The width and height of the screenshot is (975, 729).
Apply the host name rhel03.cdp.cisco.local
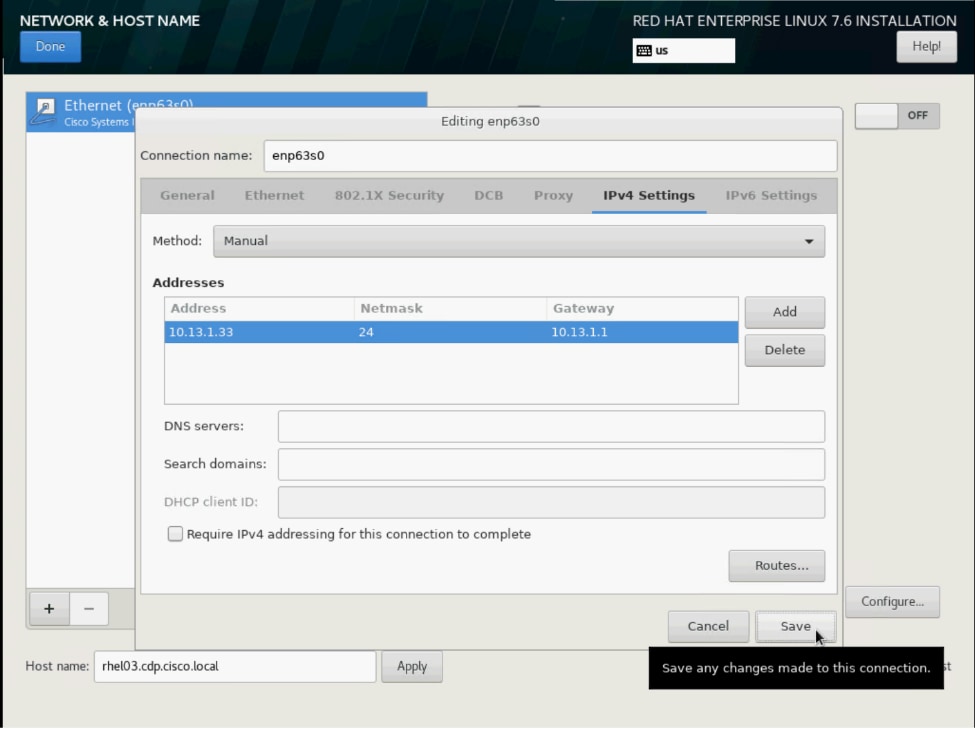412,666
